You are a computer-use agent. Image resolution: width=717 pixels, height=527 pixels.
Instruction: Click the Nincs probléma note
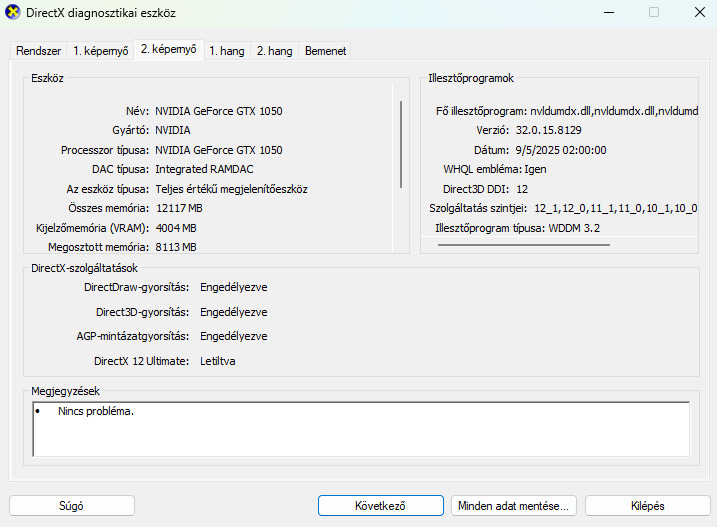coord(96,411)
